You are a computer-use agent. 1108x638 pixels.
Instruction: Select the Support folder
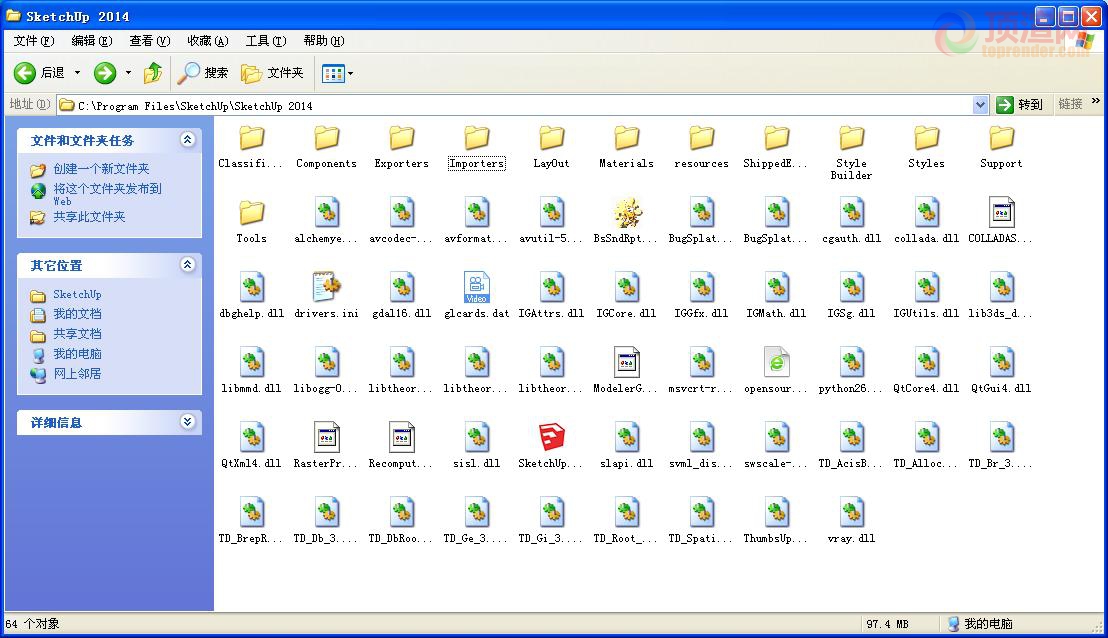1001,148
